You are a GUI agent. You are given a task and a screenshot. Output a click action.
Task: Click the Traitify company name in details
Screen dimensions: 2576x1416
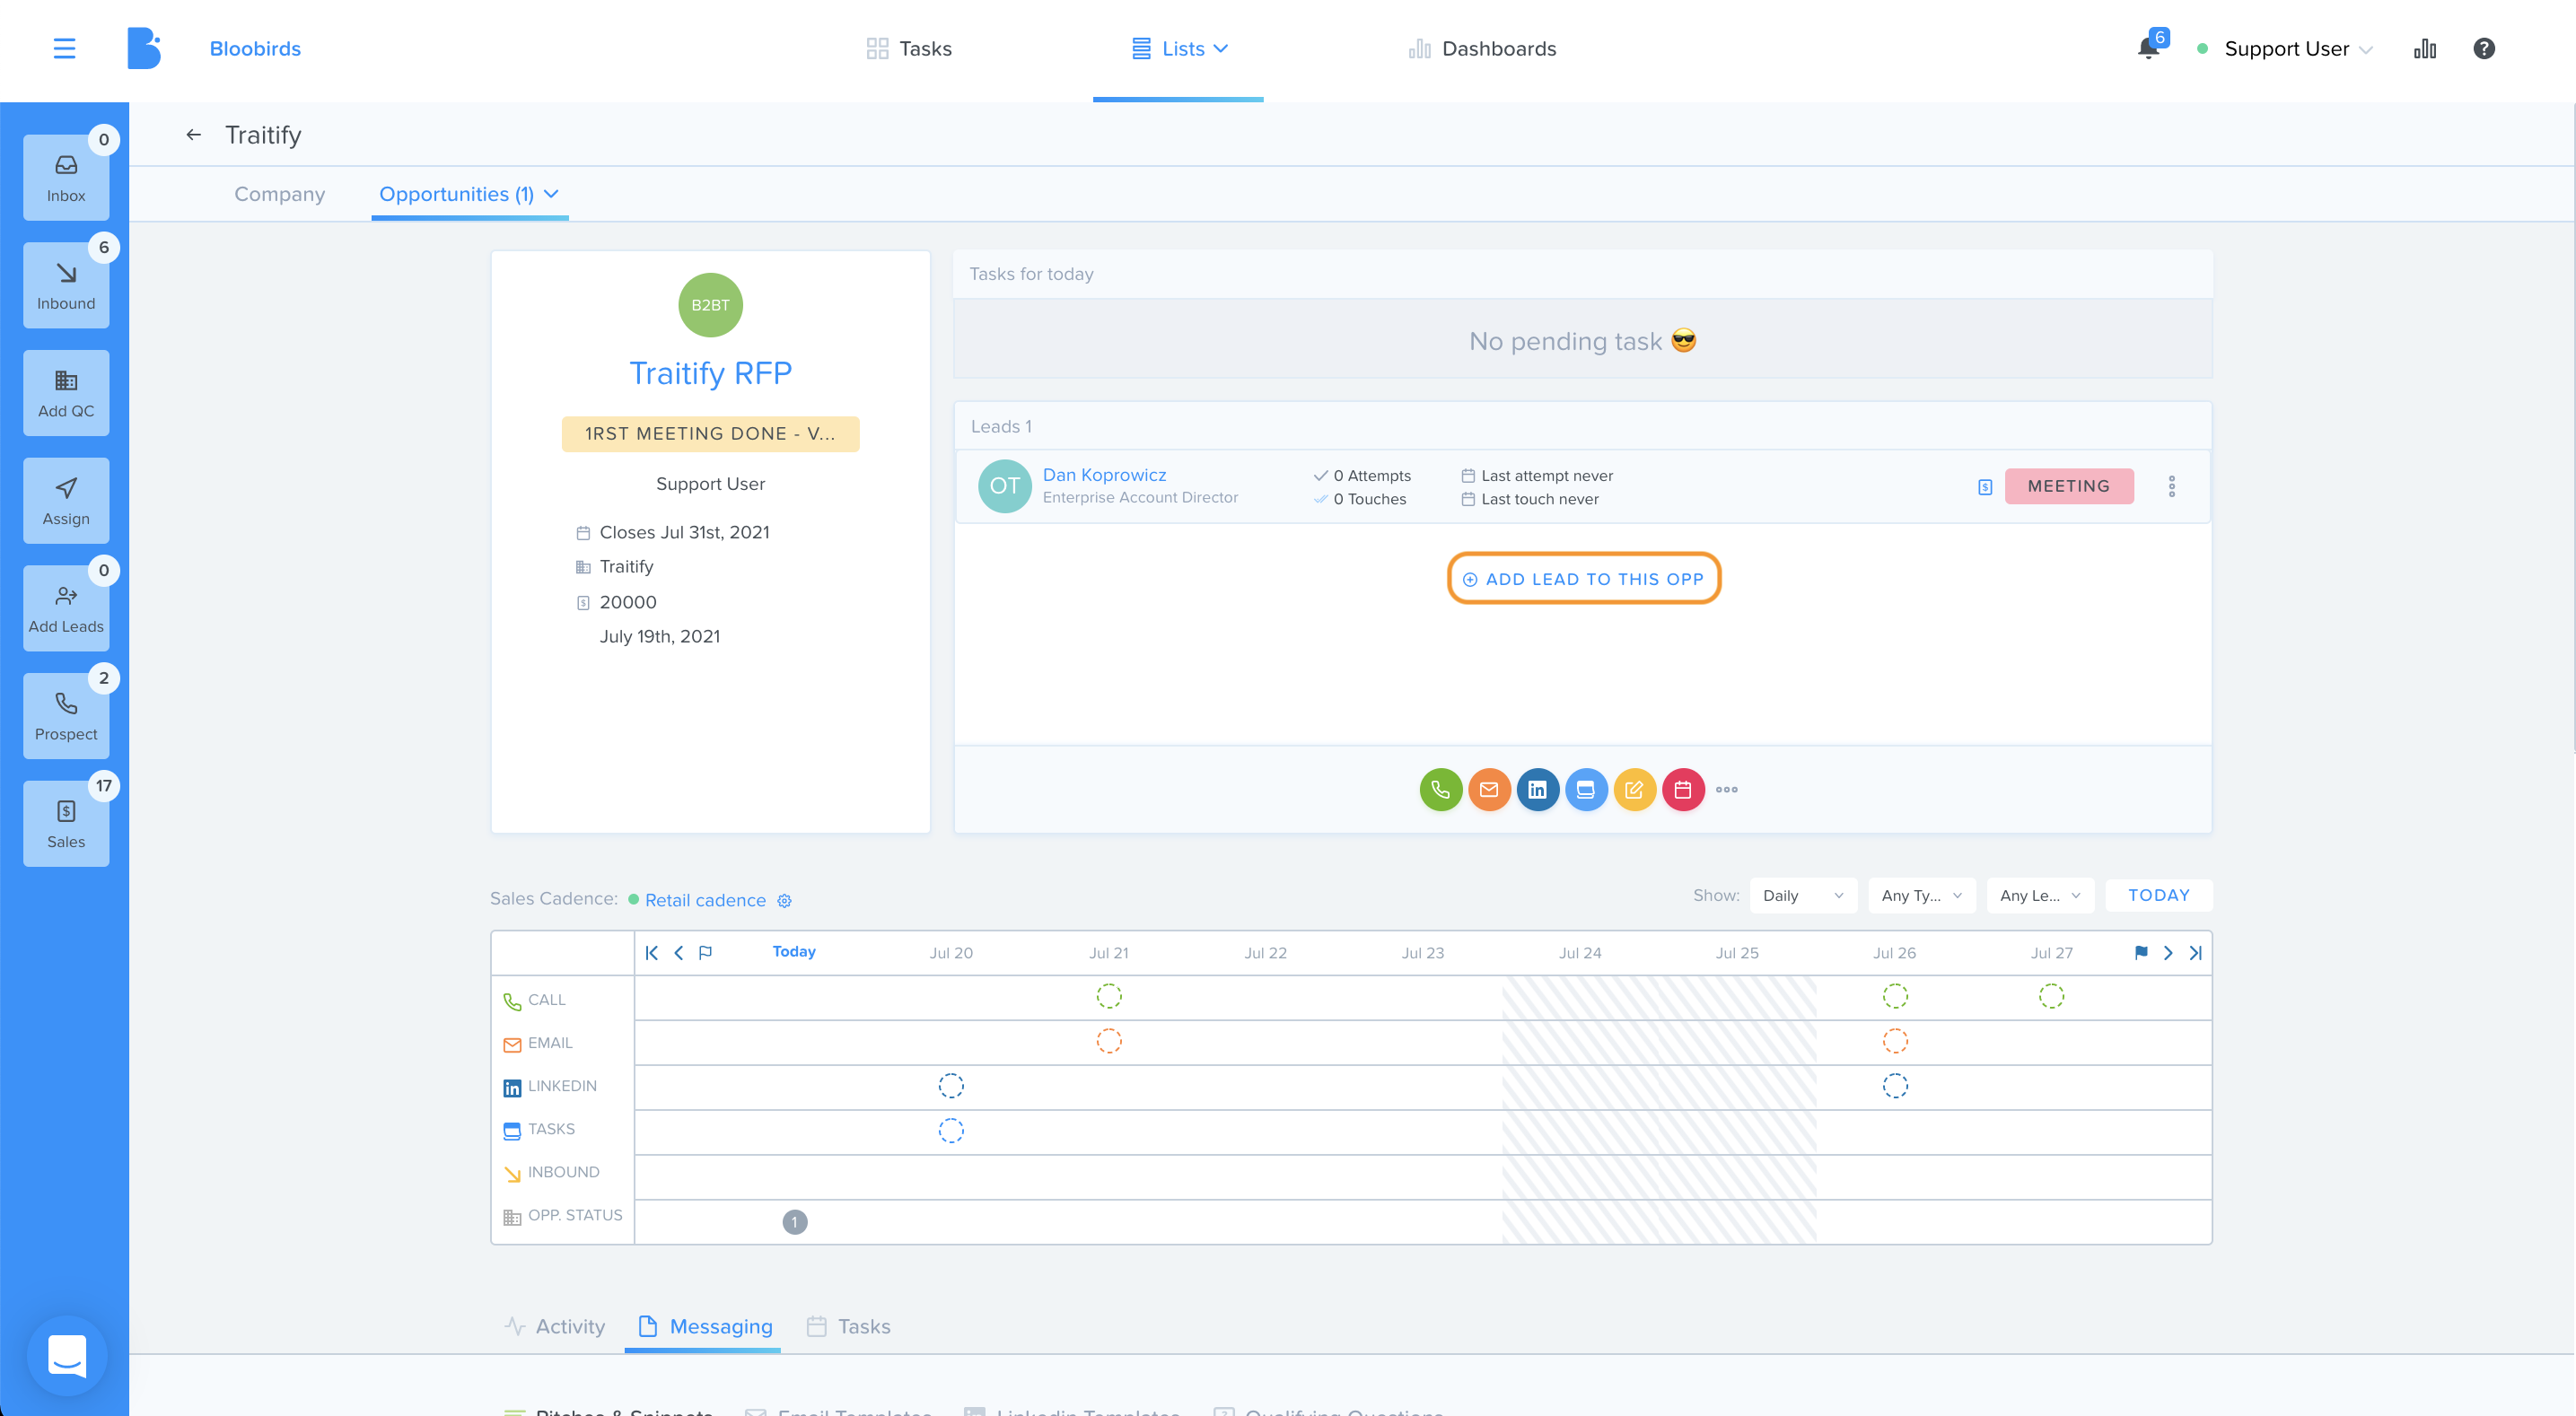(x=626, y=567)
